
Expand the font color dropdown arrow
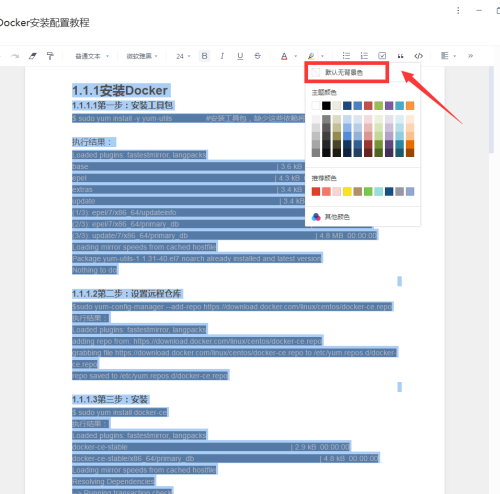coord(295,56)
